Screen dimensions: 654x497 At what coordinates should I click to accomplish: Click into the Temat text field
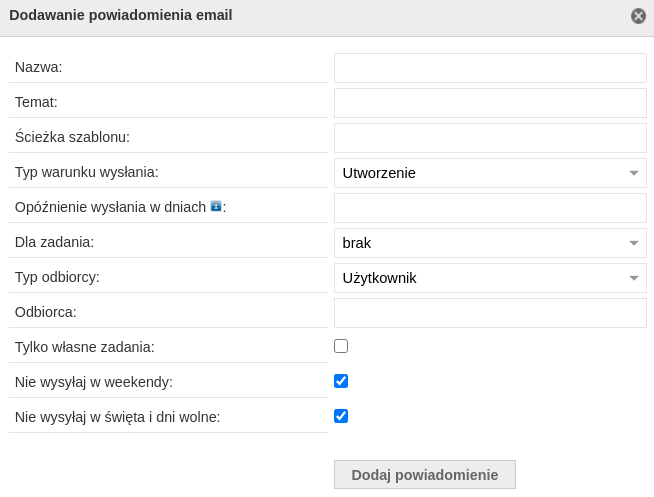(x=490, y=103)
